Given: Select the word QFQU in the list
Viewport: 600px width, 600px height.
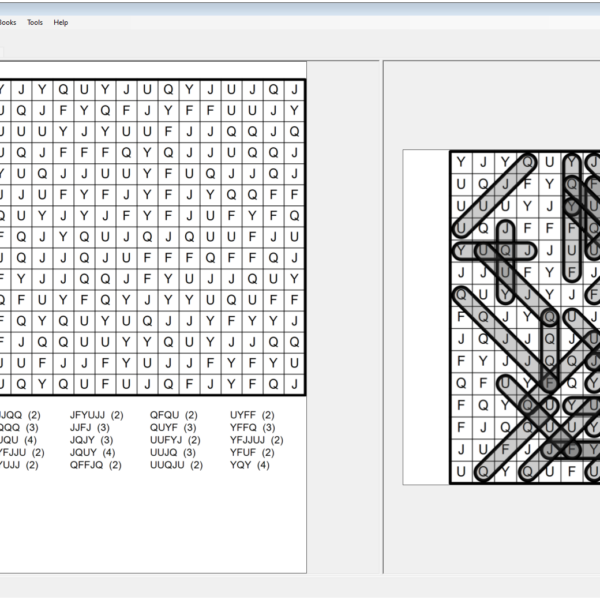Looking at the screenshot, I should tap(165, 415).
